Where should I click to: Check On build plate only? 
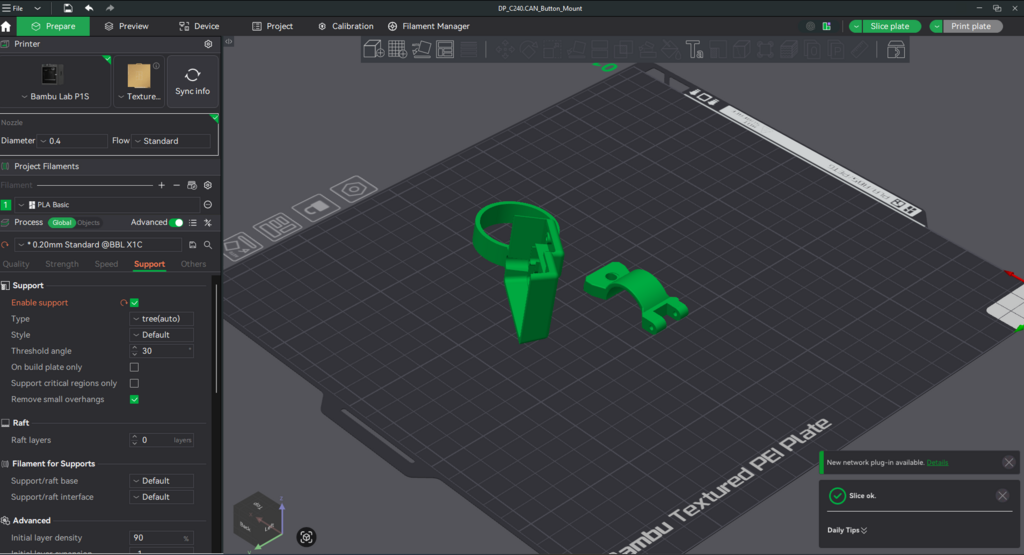tap(135, 367)
